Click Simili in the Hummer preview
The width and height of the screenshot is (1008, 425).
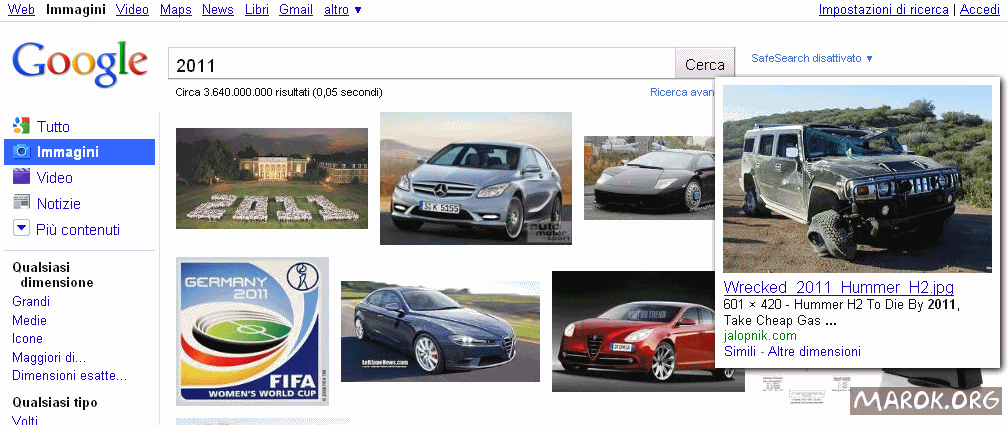point(739,351)
